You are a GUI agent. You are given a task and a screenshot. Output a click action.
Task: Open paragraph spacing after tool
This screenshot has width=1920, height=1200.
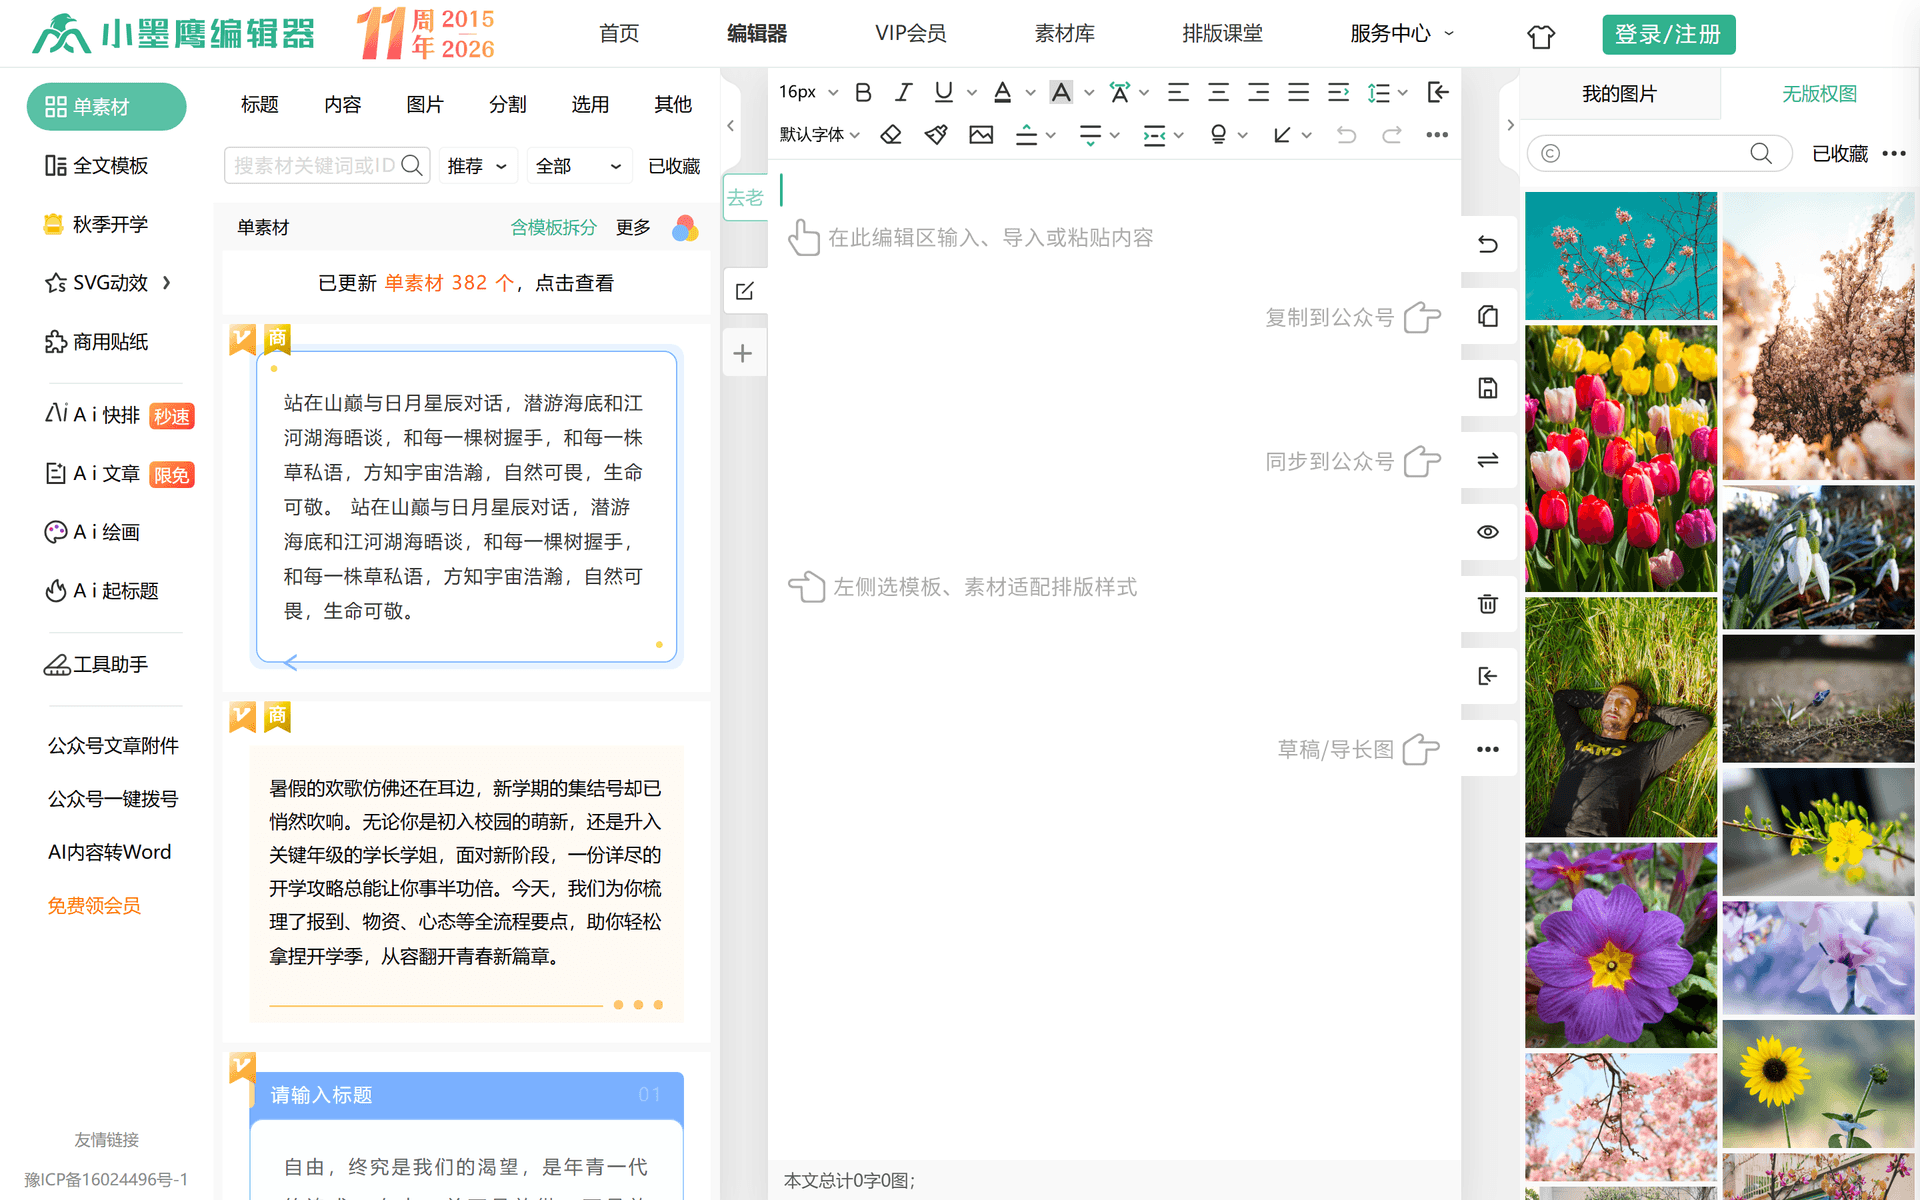point(1090,135)
